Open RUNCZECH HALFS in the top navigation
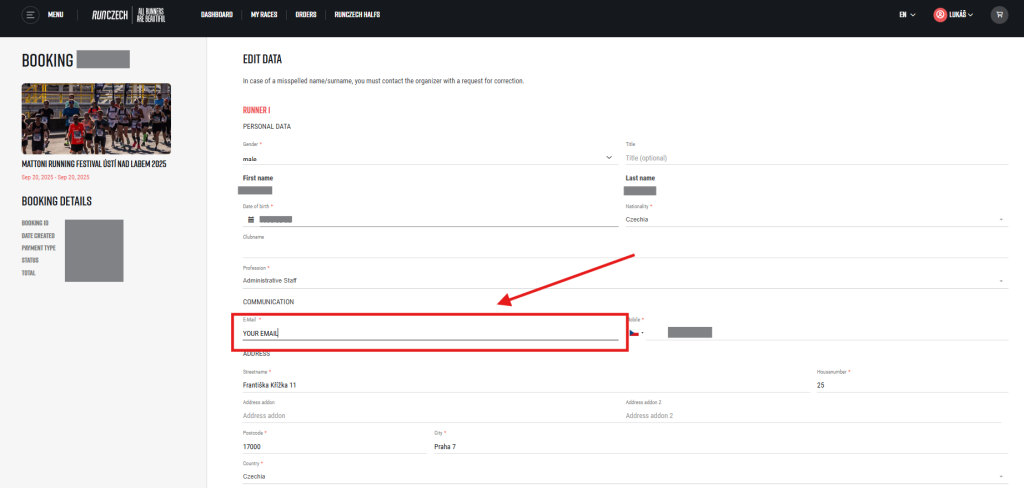Viewport: 1024px width, 488px height. [x=357, y=14]
